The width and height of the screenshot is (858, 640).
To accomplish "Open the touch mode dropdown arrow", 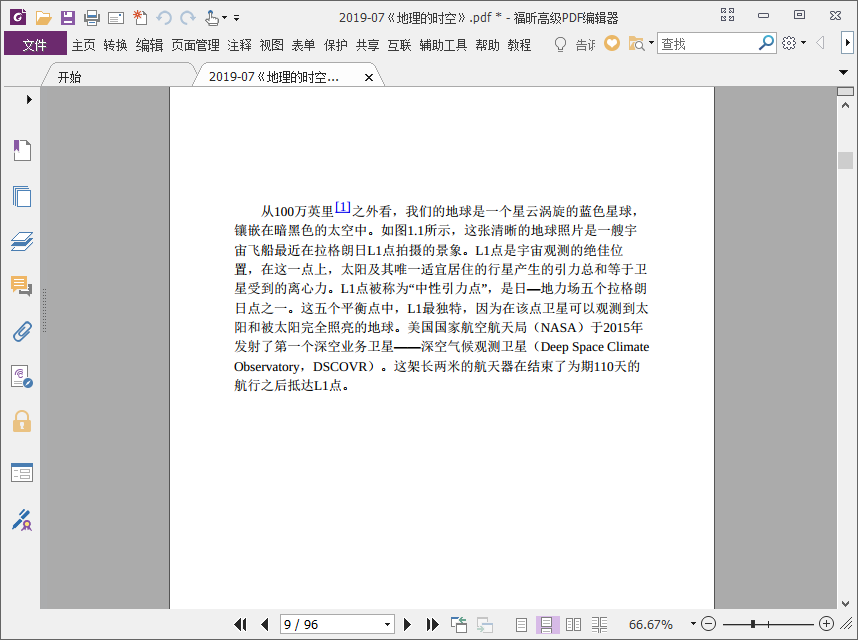I will (224, 18).
